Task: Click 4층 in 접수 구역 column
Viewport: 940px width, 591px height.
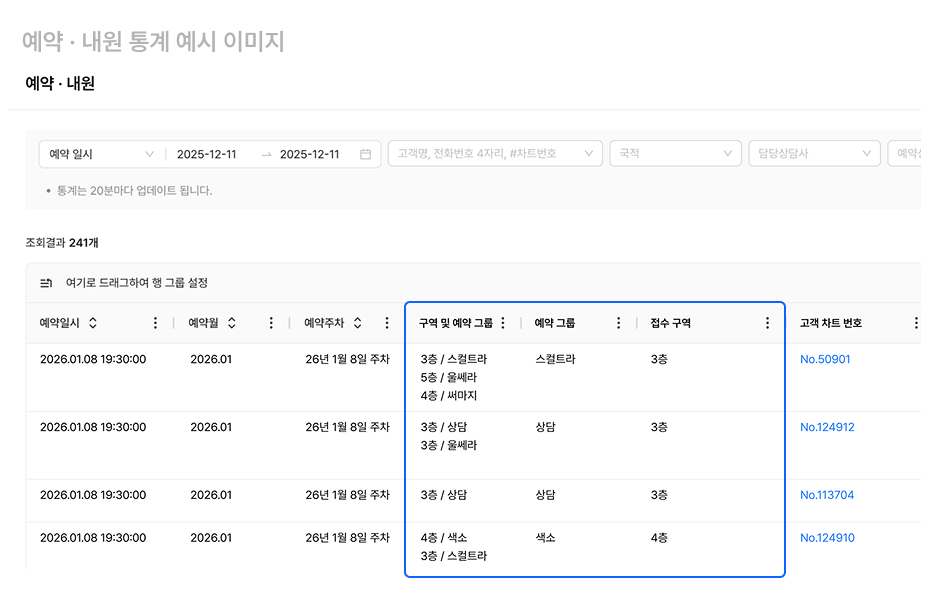Action: click(x=659, y=538)
